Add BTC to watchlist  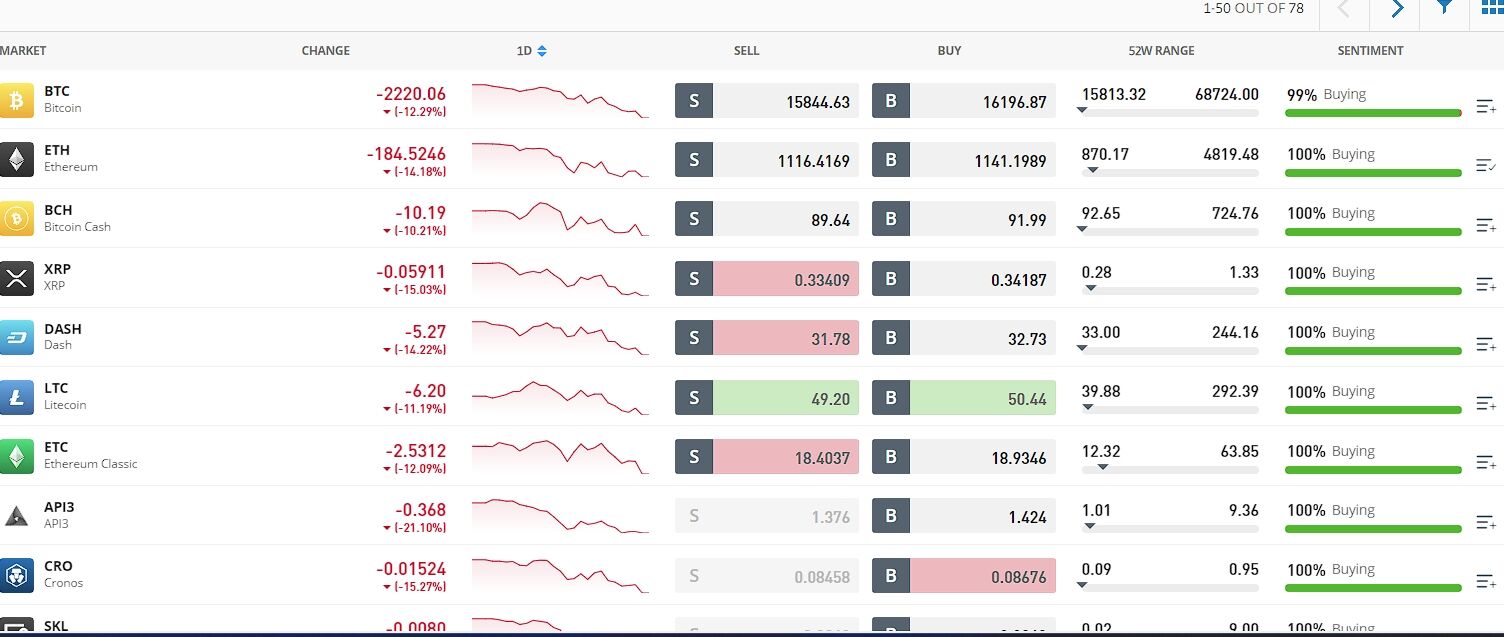coord(1486,106)
